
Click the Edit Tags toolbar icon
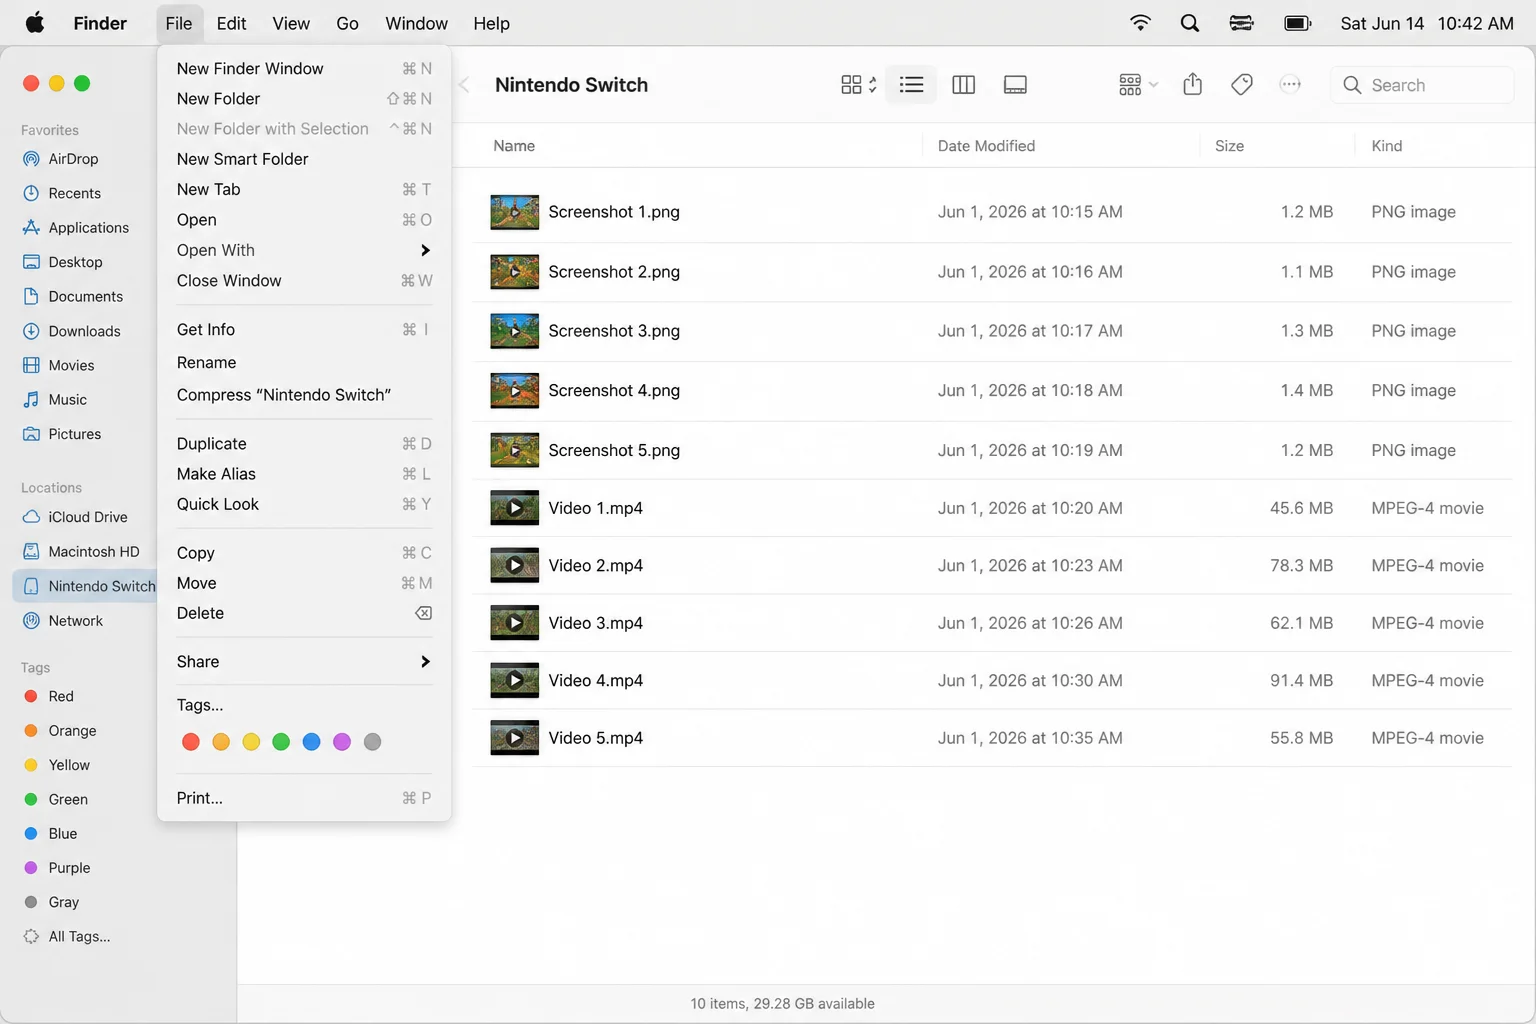1242,85
